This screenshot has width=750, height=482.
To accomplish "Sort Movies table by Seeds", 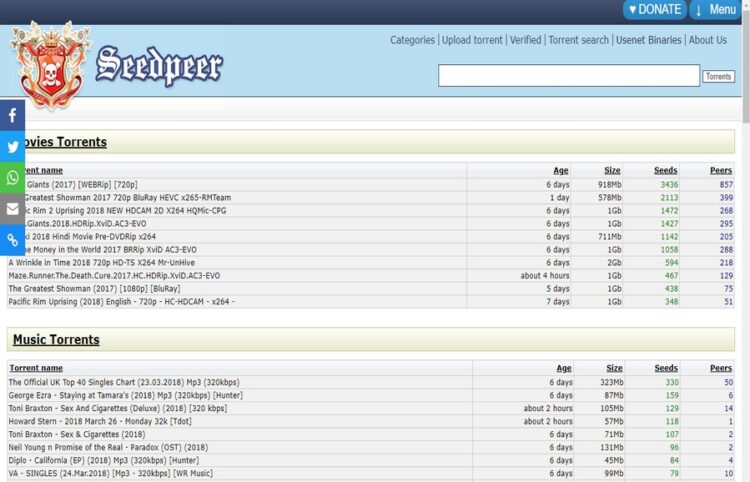I will coord(665,170).
